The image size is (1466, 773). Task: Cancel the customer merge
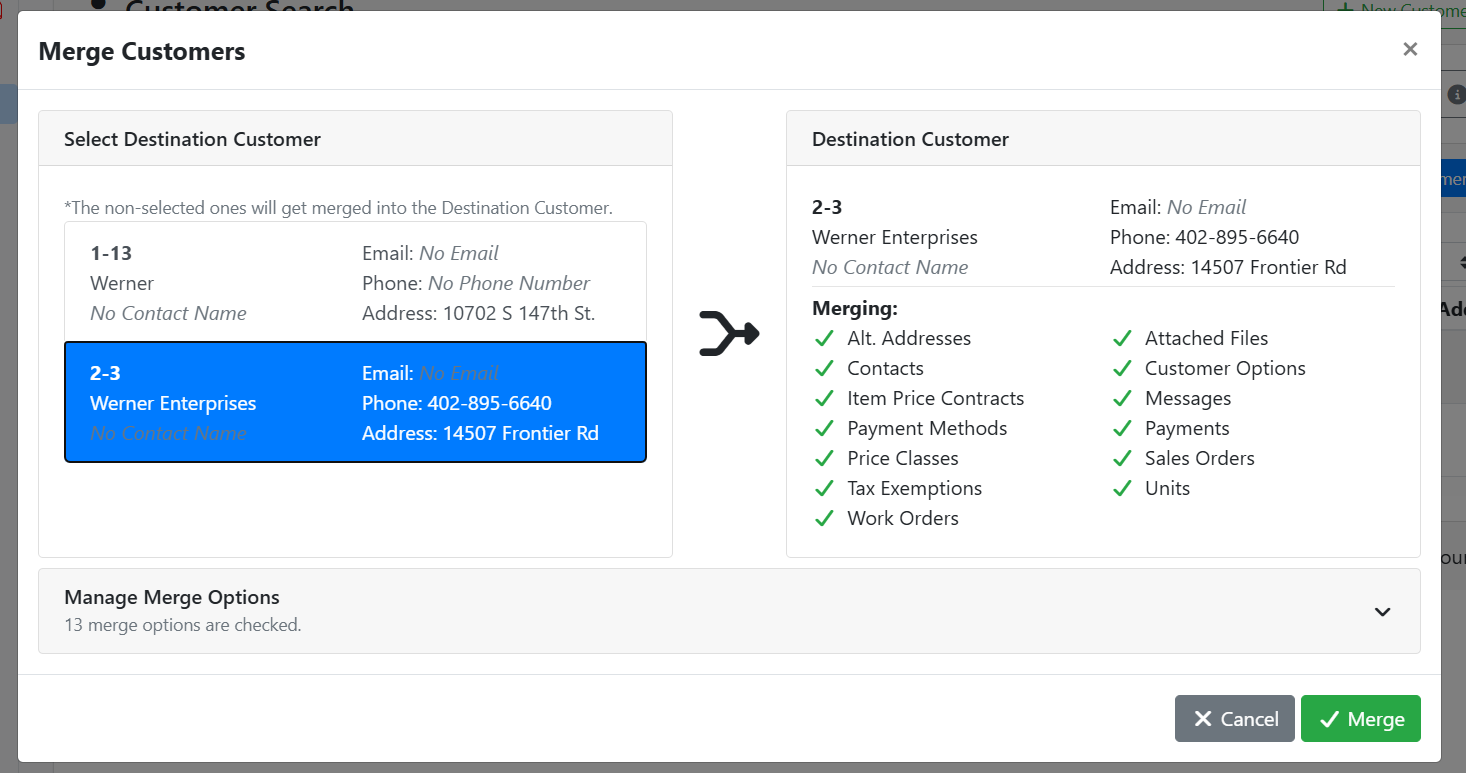(x=1234, y=719)
